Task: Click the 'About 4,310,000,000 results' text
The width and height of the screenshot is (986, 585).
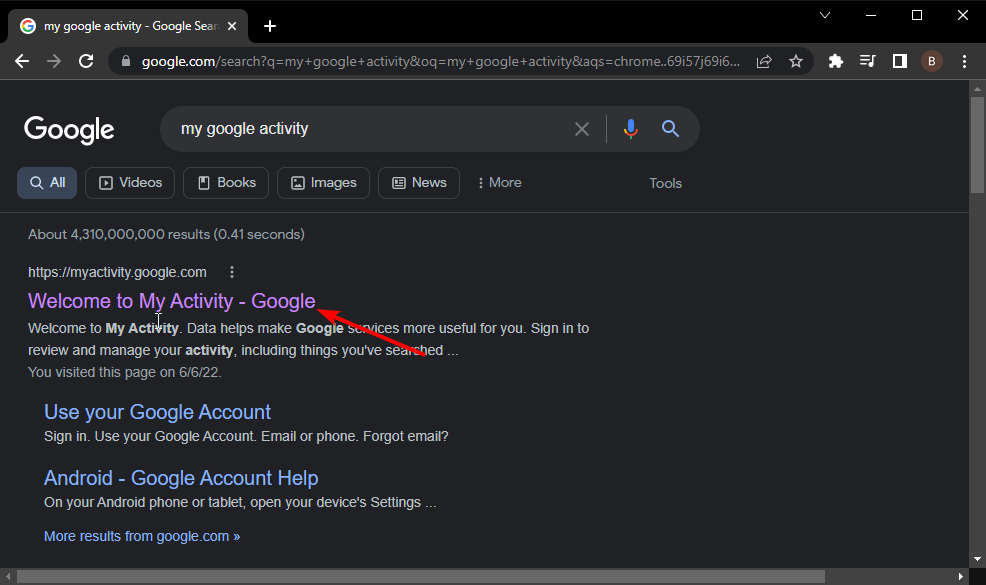Action: tap(166, 234)
